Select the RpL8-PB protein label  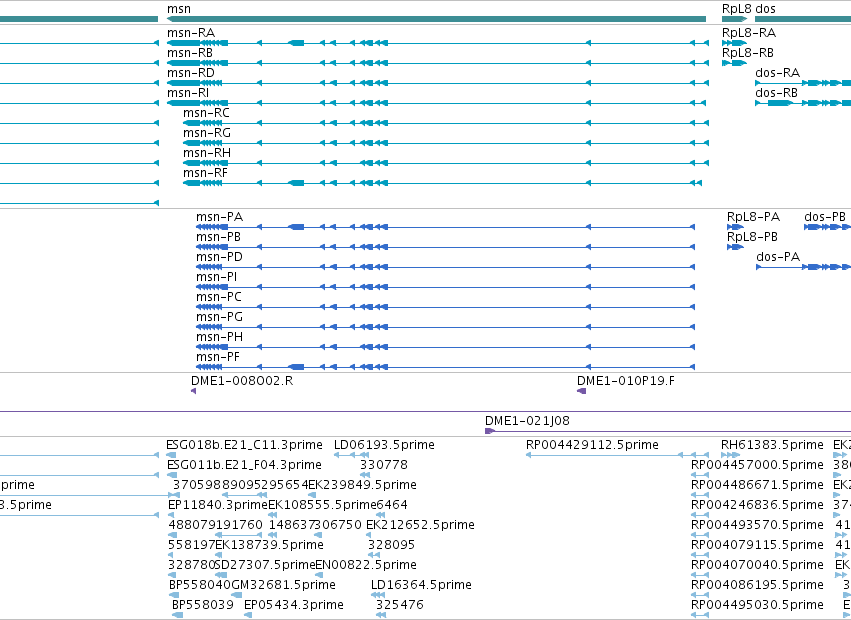[752, 237]
